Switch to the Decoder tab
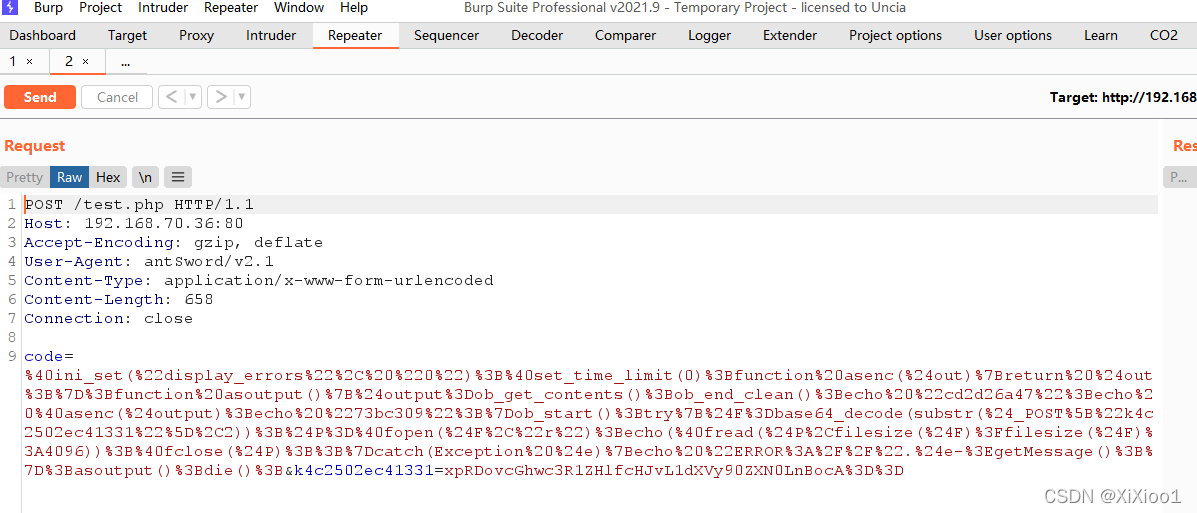This screenshot has height=513, width=1197. point(537,35)
